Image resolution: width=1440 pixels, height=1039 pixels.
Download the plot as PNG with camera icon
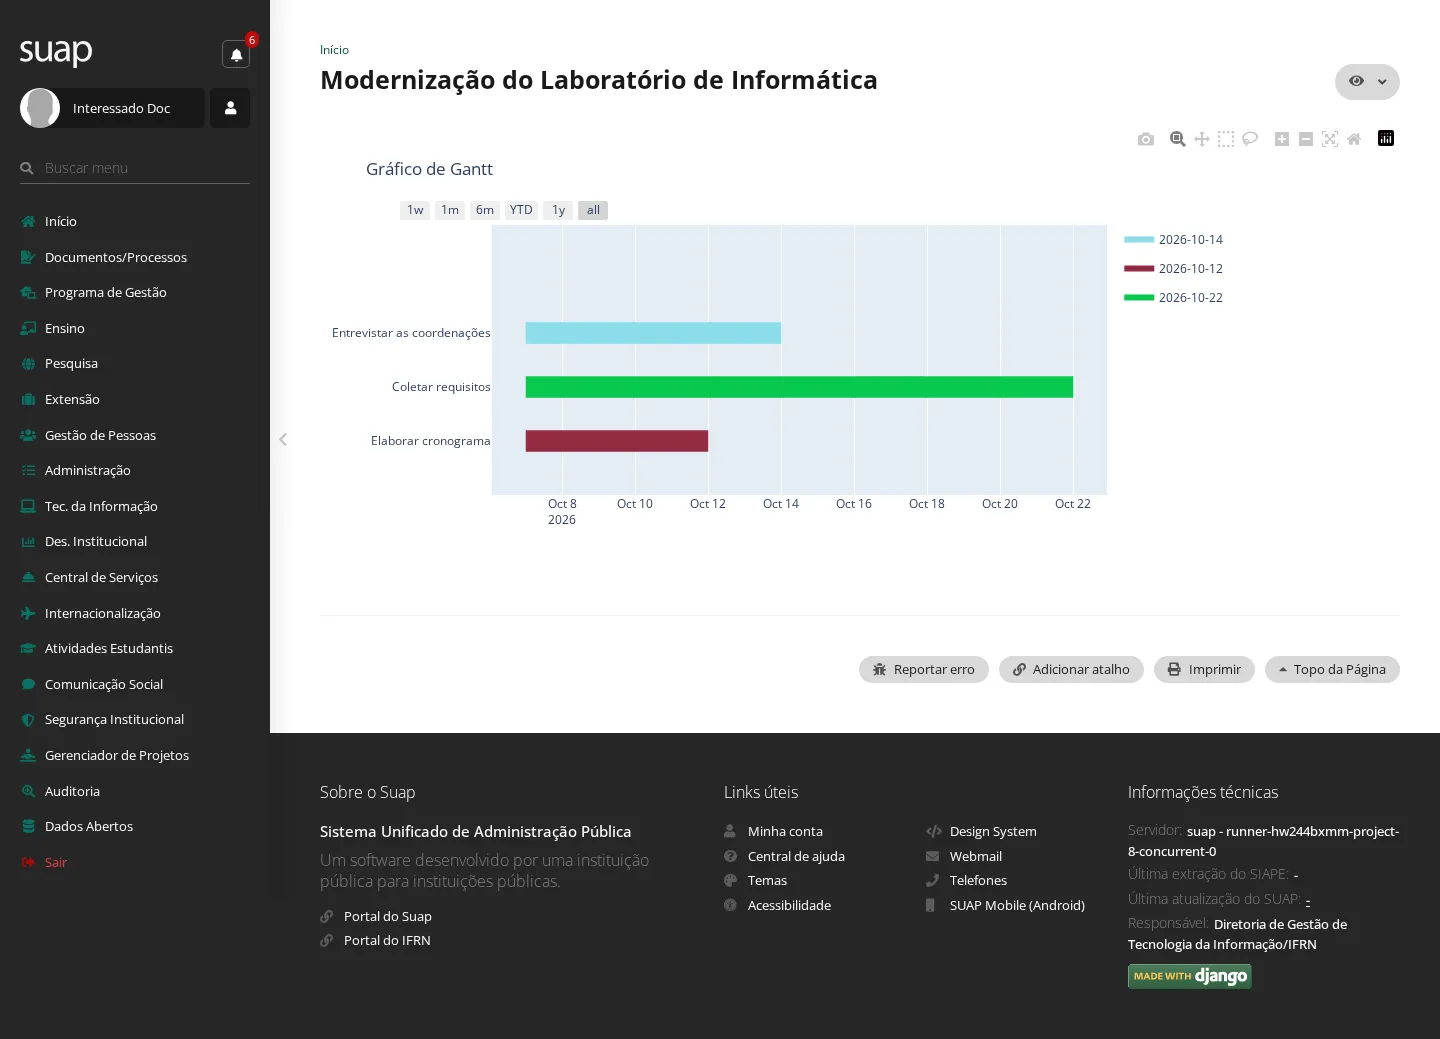[x=1146, y=139]
